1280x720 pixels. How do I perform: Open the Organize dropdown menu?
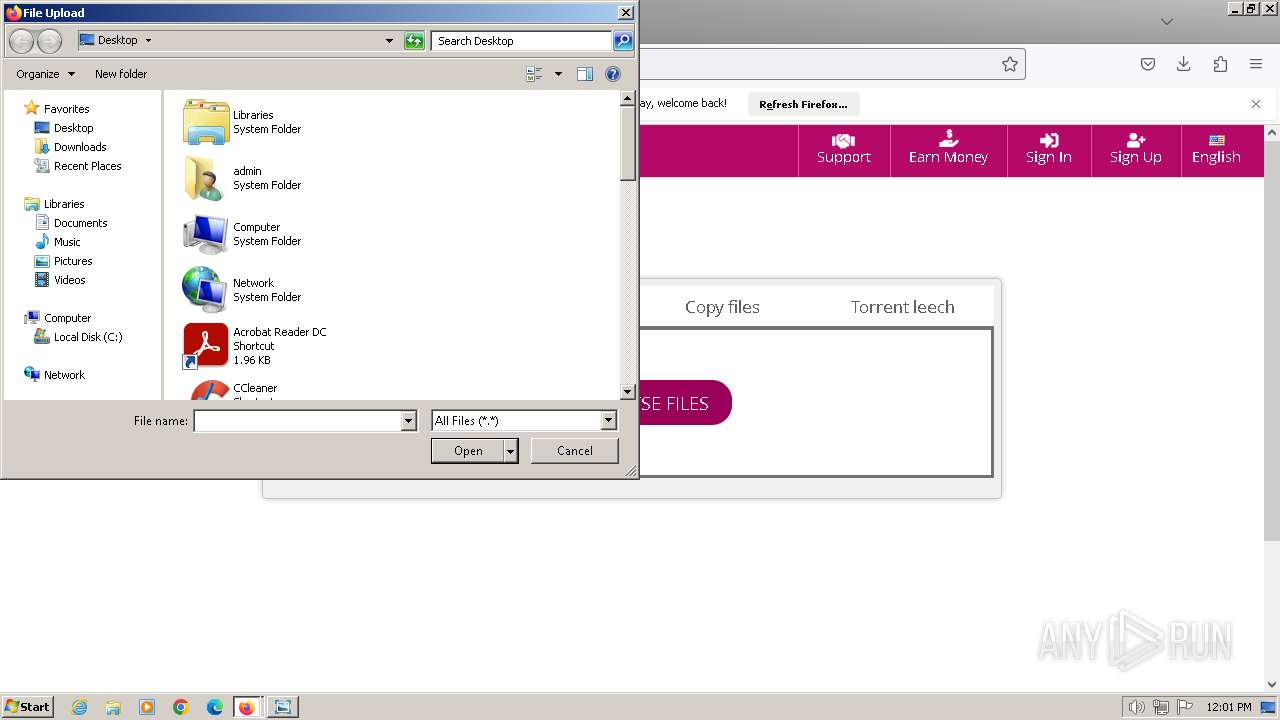(x=45, y=74)
